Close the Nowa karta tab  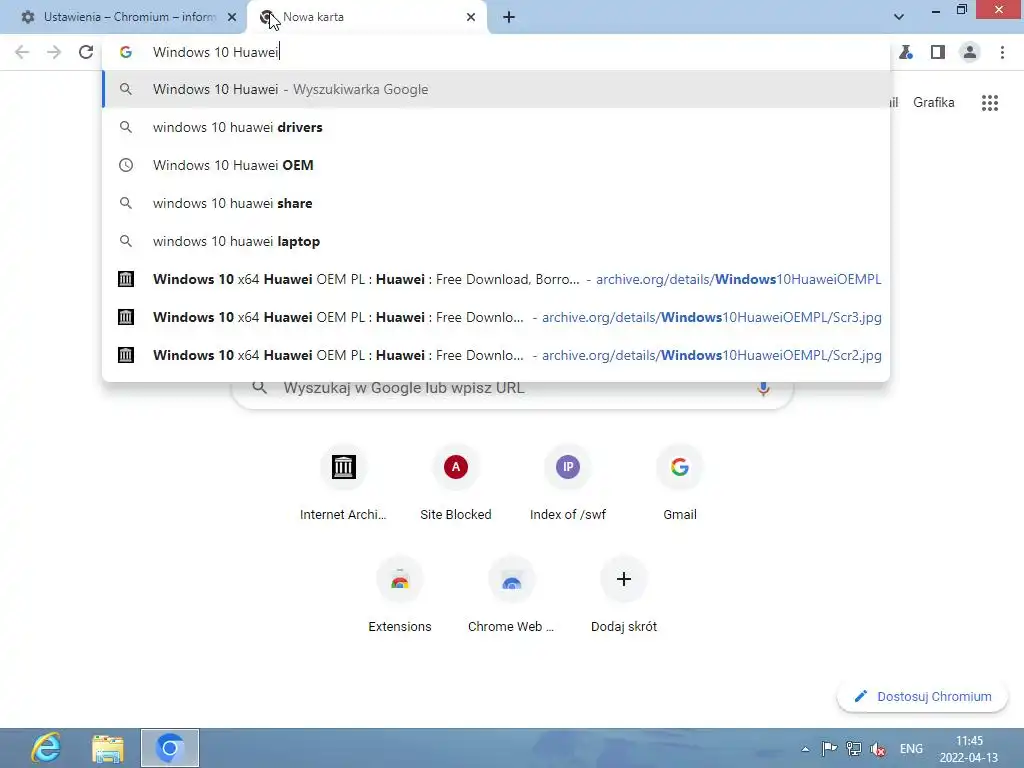(471, 17)
